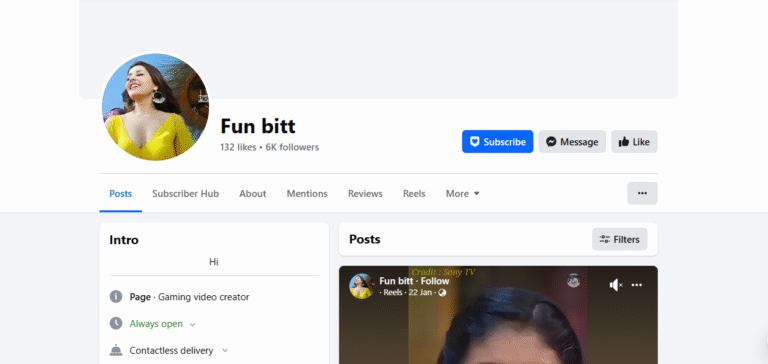This screenshot has width=768, height=364.
Task: Open post Filters
Action: (620, 239)
